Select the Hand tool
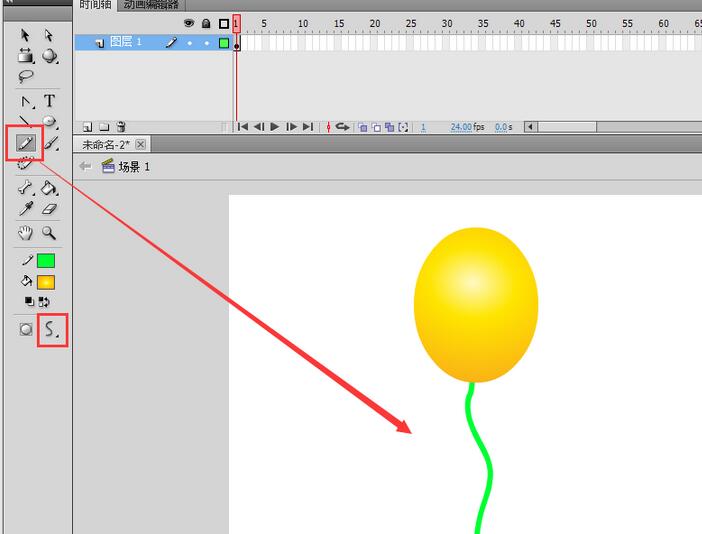The image size is (702, 534). pyautogui.click(x=26, y=233)
